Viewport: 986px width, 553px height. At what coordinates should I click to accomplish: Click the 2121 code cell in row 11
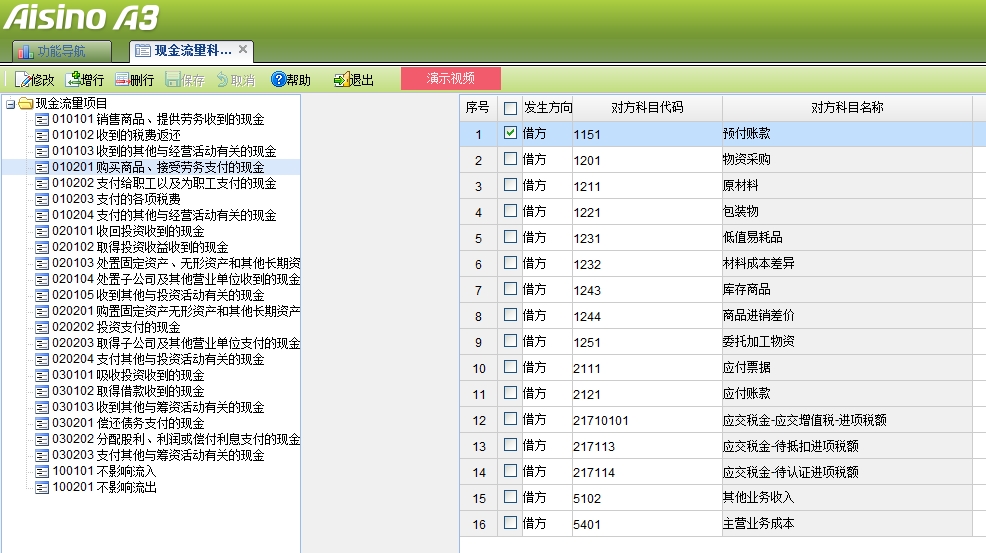click(x=588, y=396)
